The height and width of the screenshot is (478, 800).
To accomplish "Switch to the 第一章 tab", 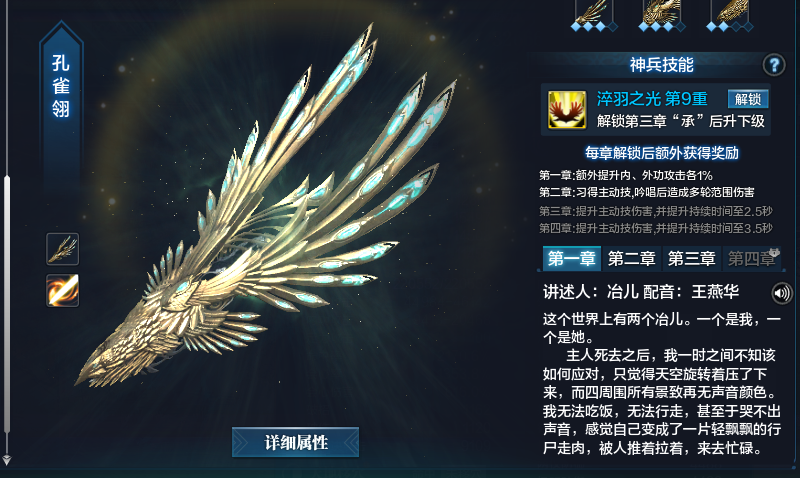I will pos(571,258).
